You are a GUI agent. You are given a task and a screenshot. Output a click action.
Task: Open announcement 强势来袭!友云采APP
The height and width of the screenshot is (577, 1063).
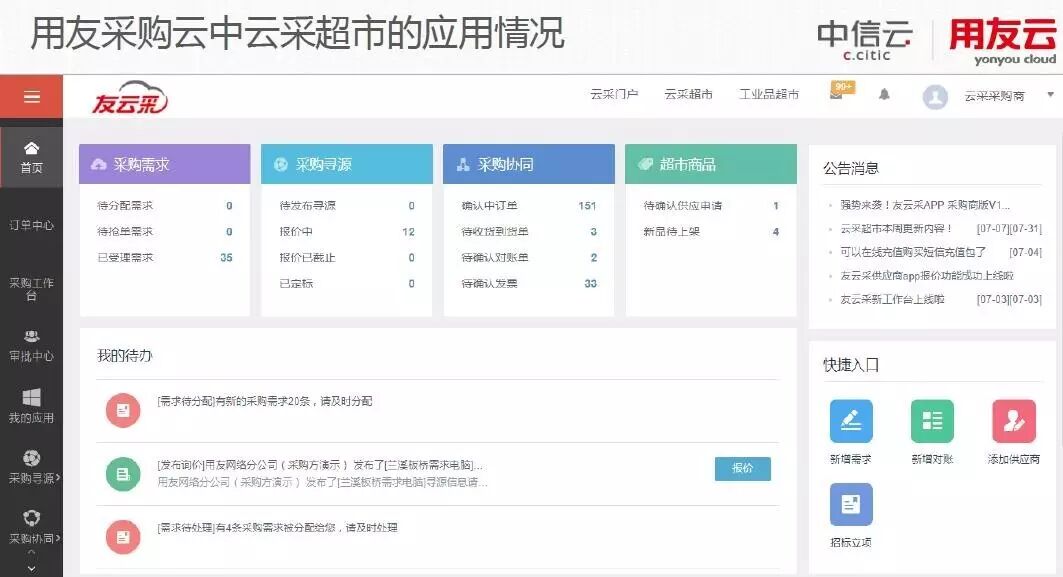tap(925, 205)
